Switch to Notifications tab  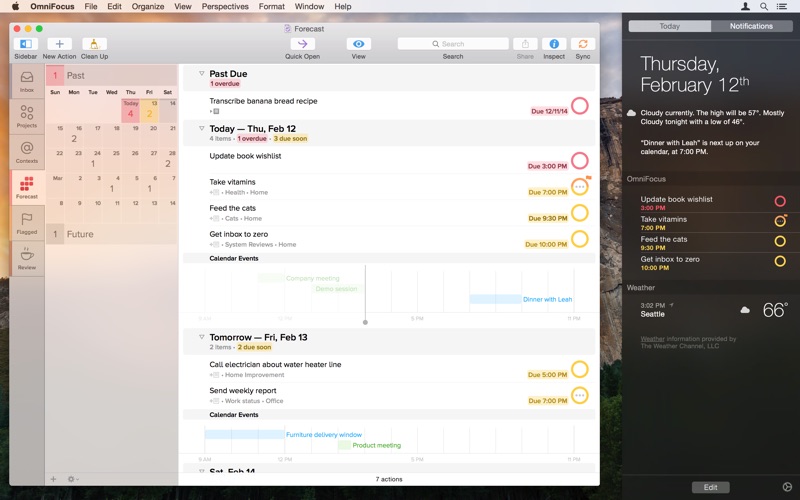point(751,26)
